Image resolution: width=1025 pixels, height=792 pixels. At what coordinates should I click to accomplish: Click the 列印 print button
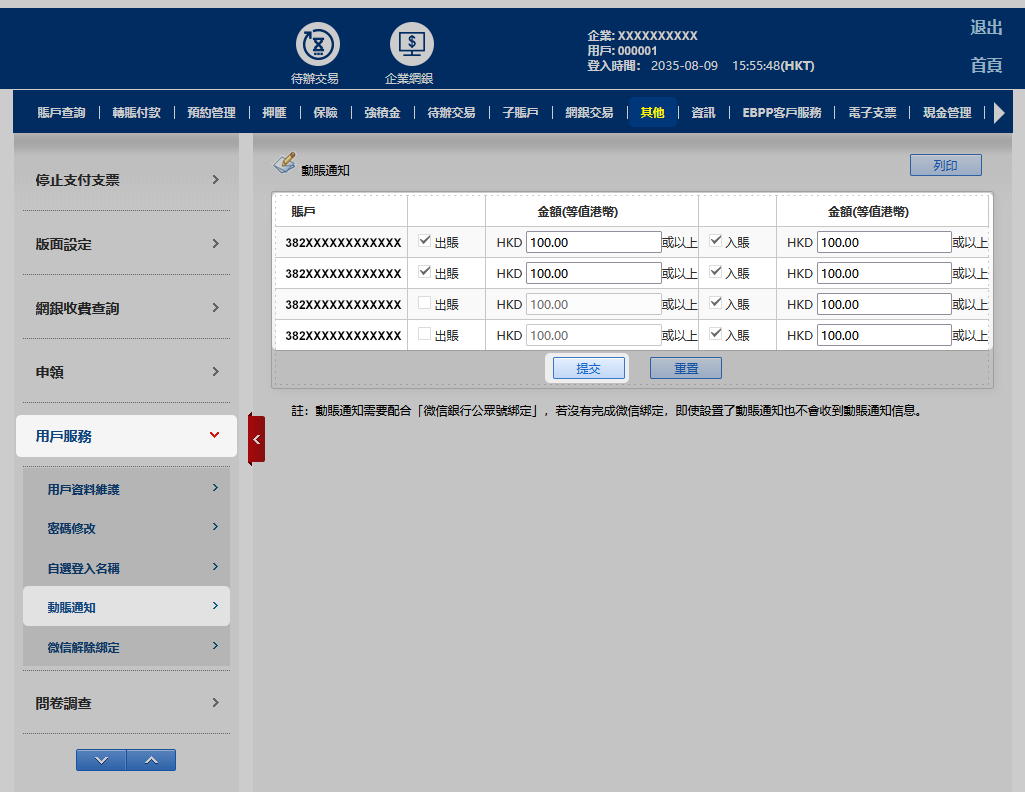(945, 165)
